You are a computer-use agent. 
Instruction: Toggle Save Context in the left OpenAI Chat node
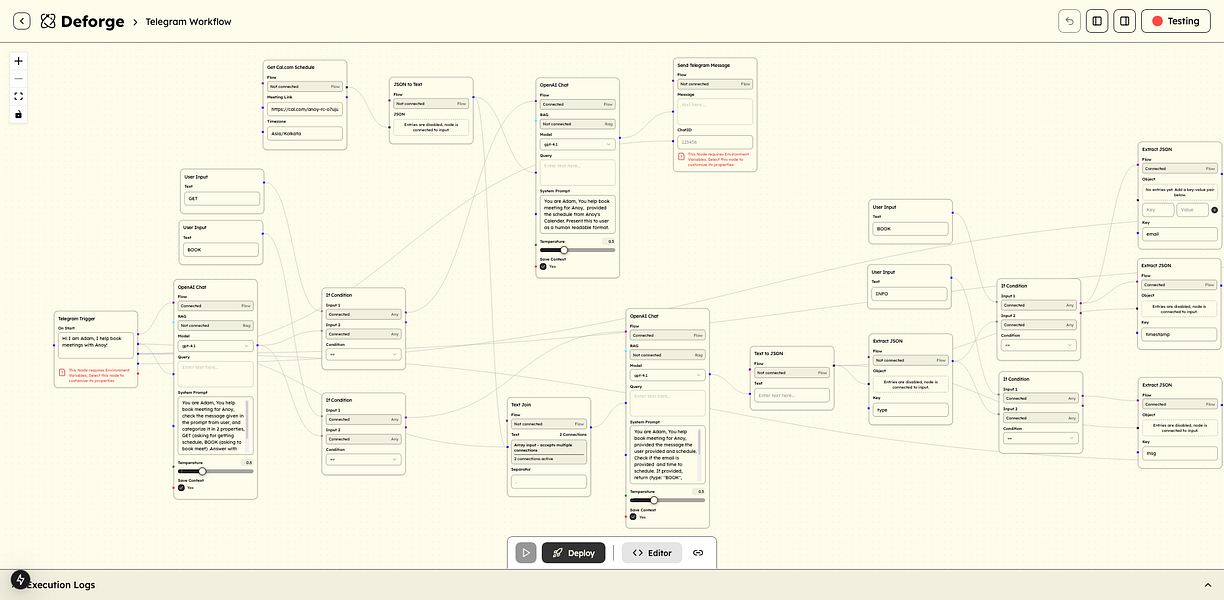click(x=181, y=487)
